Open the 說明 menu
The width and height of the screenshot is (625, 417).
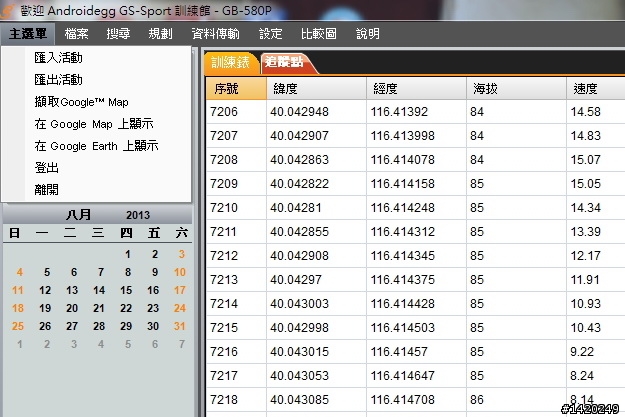coord(368,33)
